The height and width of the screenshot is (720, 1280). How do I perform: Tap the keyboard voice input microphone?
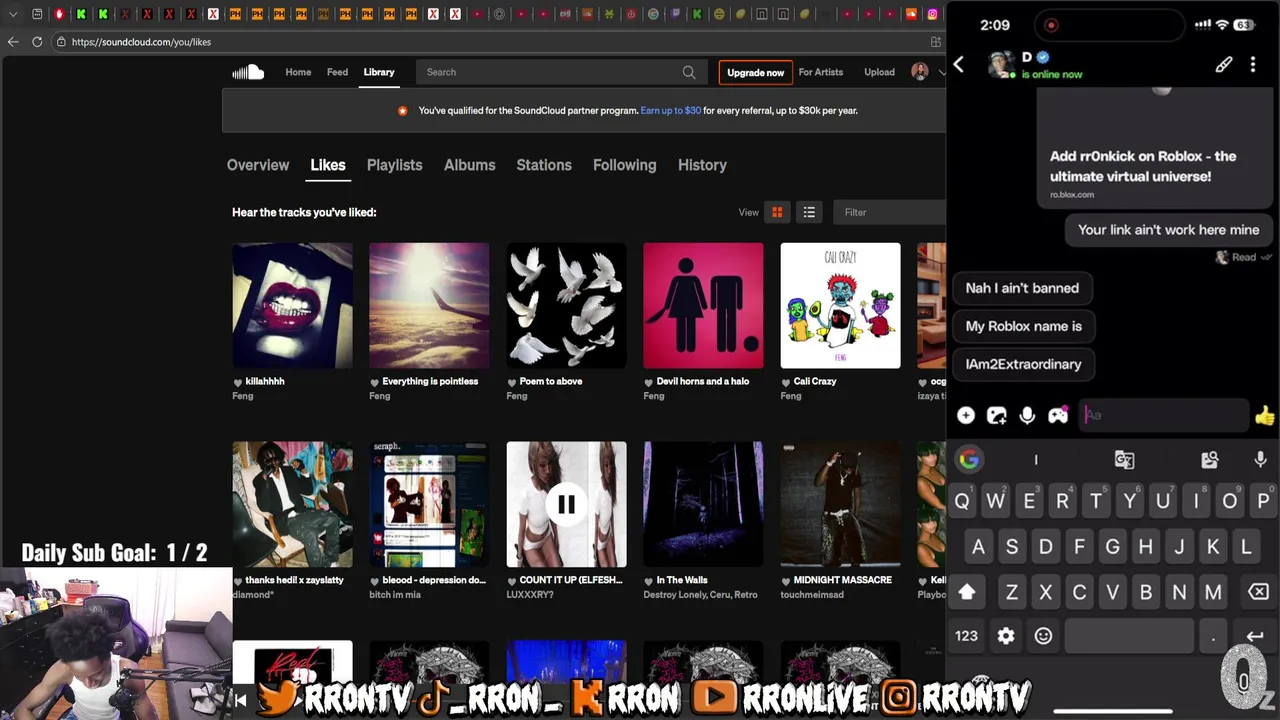click(x=1260, y=459)
